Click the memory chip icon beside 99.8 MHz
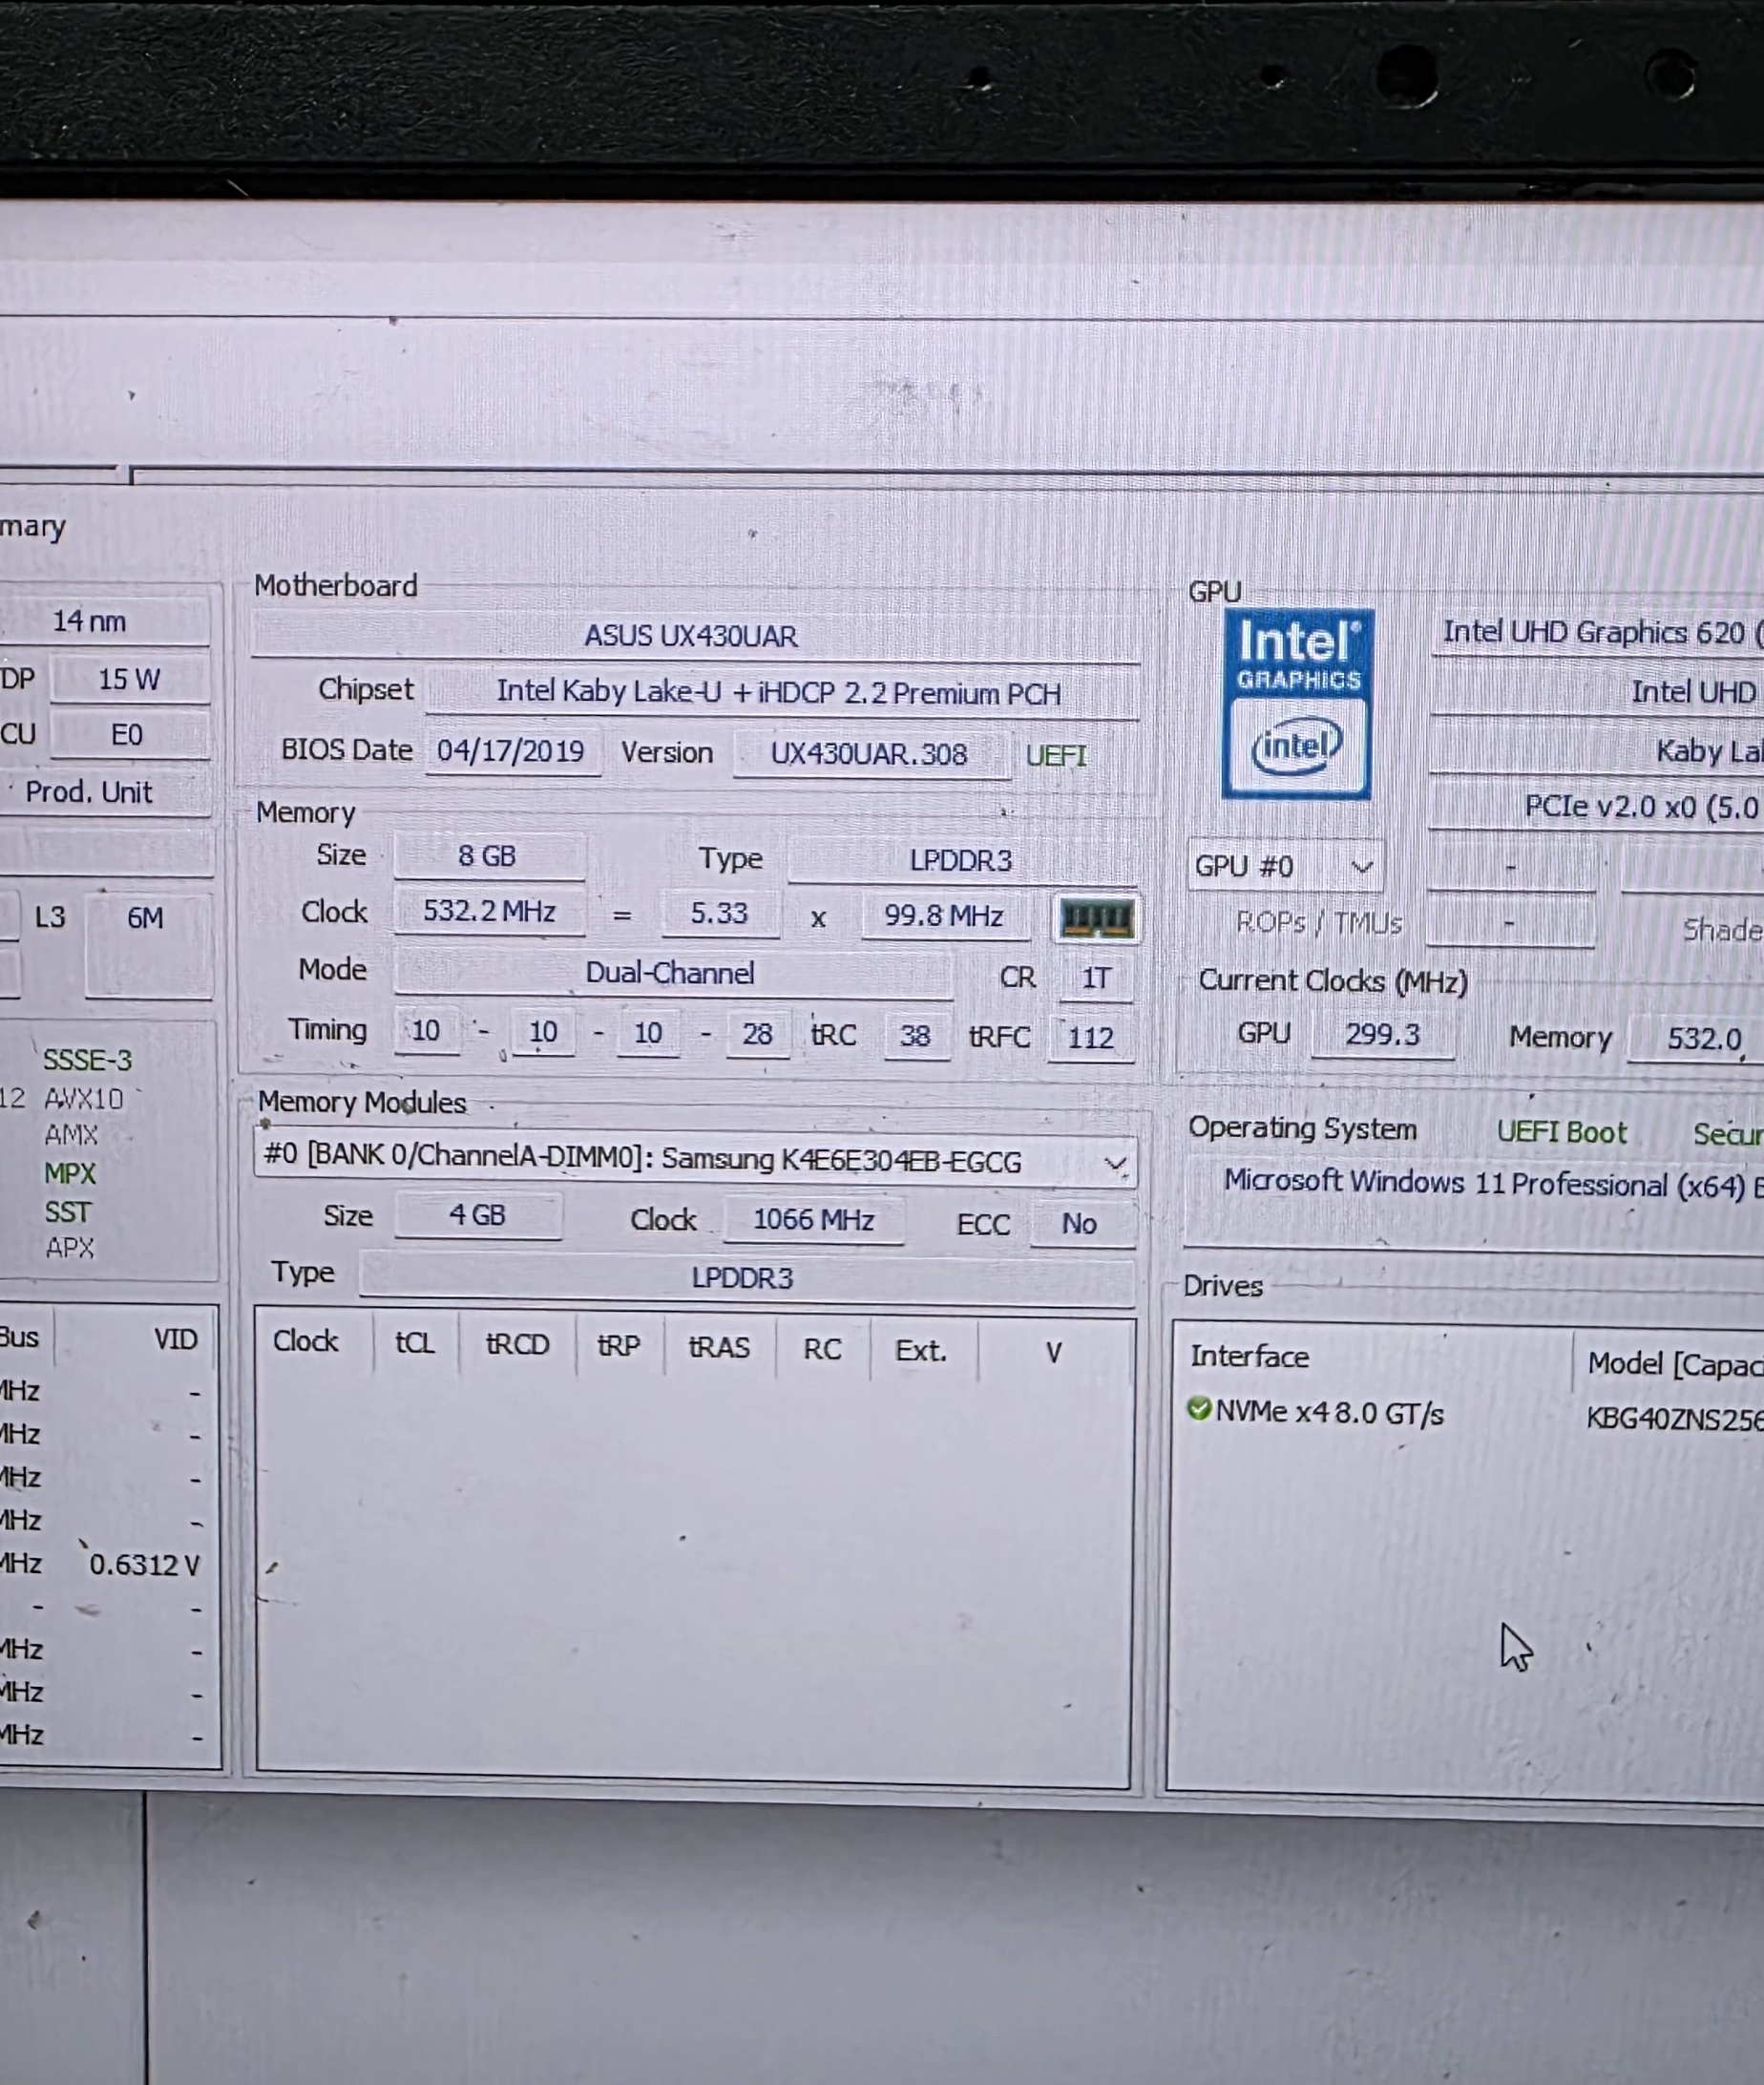This screenshot has height=2085, width=1764. (1096, 918)
